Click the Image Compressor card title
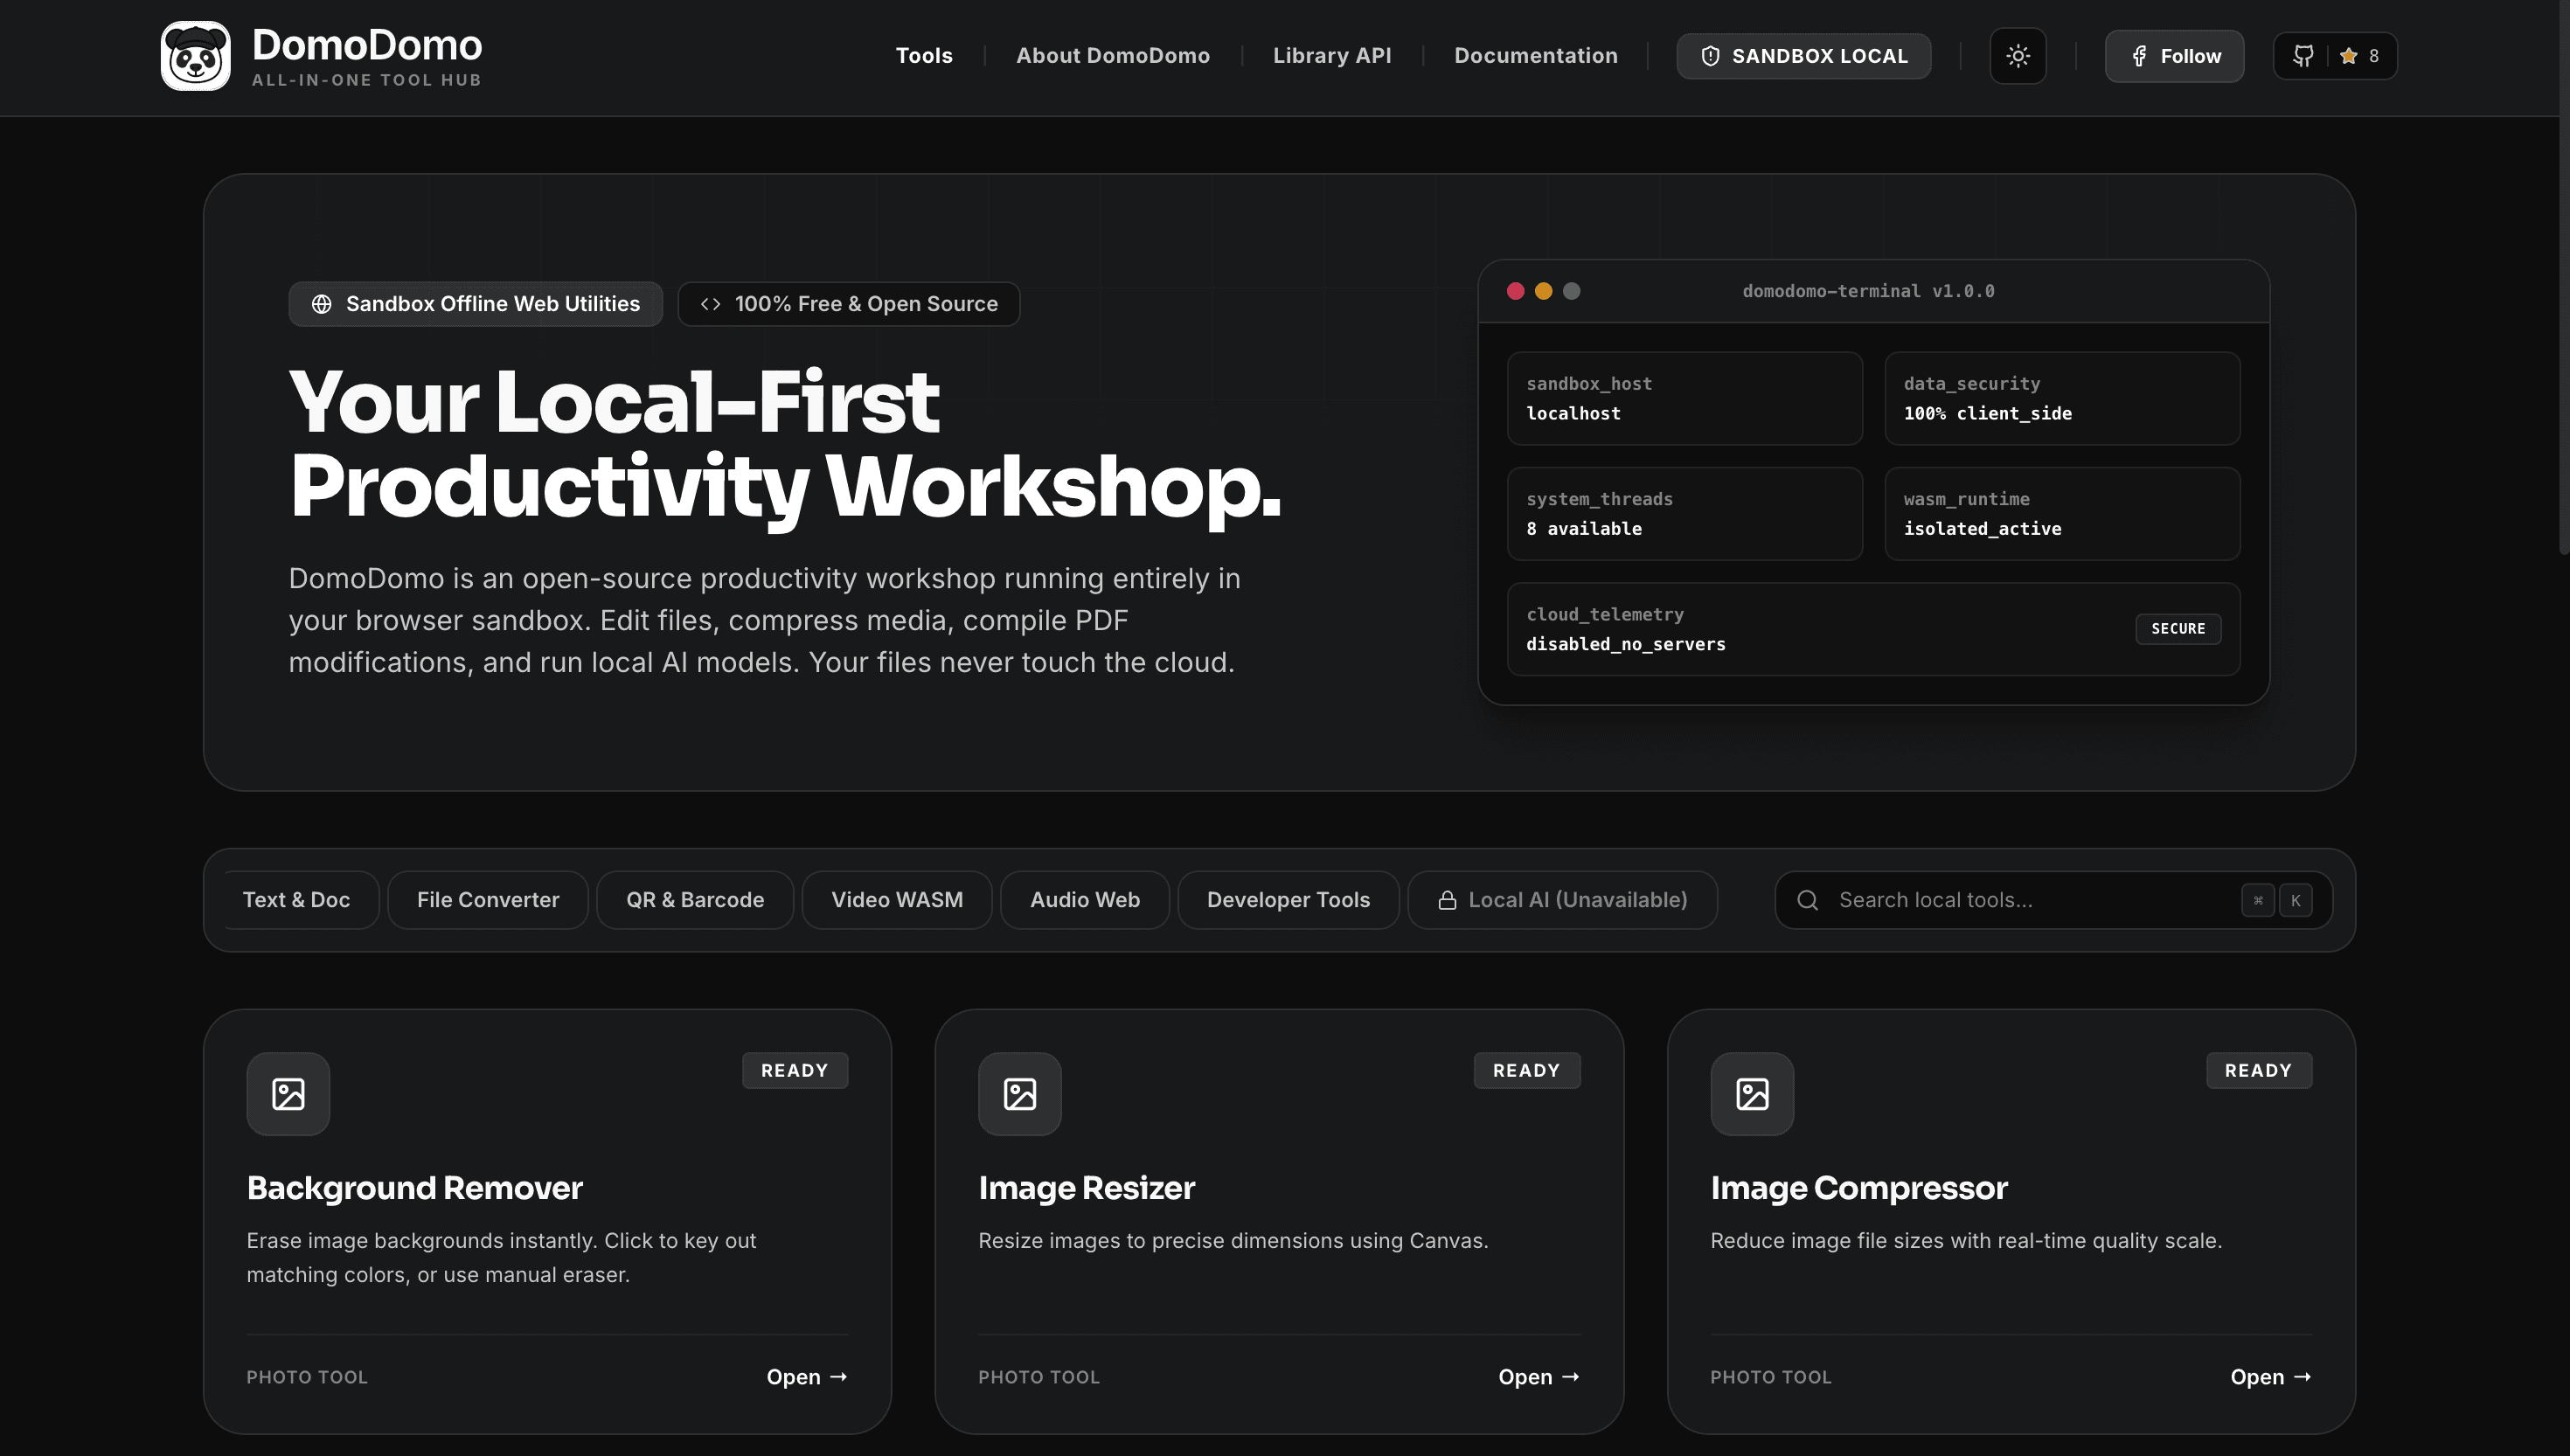Image resolution: width=2570 pixels, height=1456 pixels. tap(1858, 1188)
